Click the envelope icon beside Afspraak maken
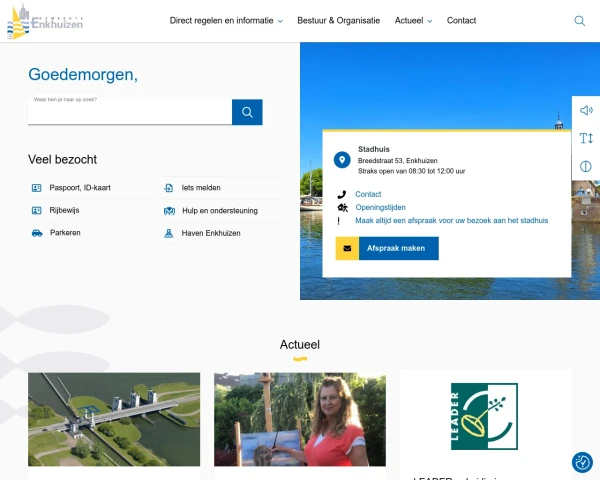The image size is (600, 480). click(x=347, y=248)
